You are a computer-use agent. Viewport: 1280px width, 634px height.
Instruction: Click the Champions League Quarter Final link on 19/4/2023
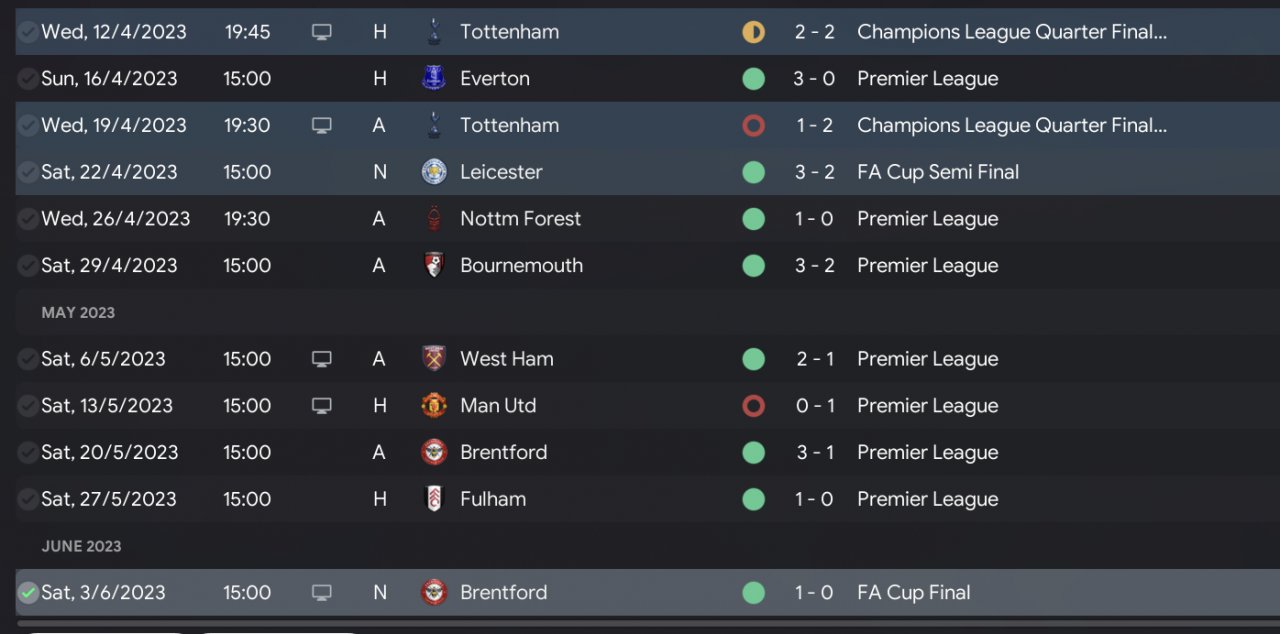tap(1012, 125)
